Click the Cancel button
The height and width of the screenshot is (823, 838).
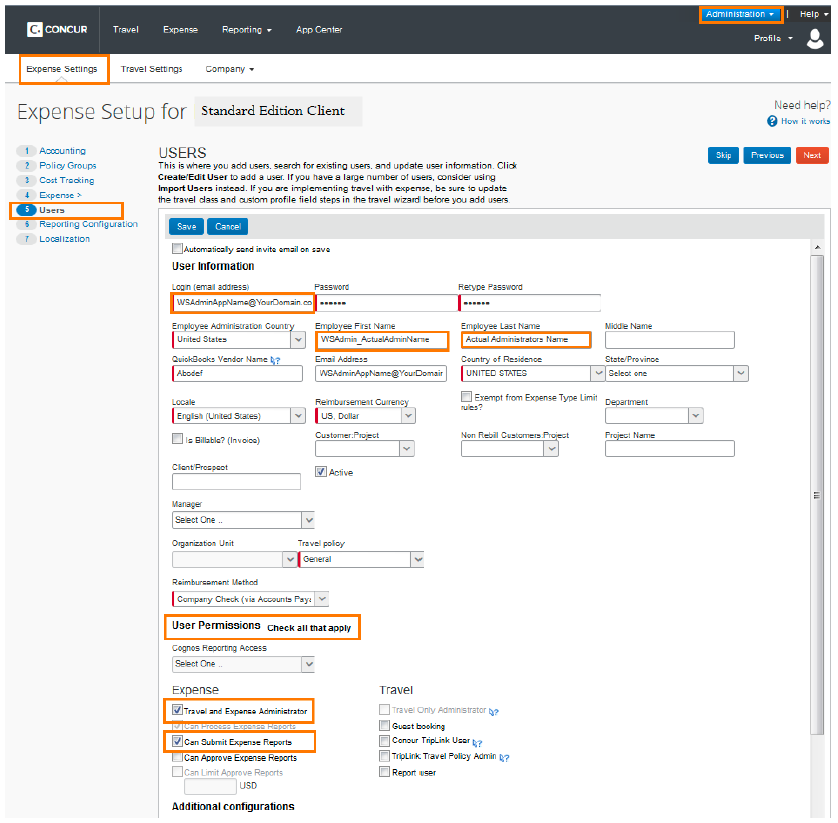228,227
